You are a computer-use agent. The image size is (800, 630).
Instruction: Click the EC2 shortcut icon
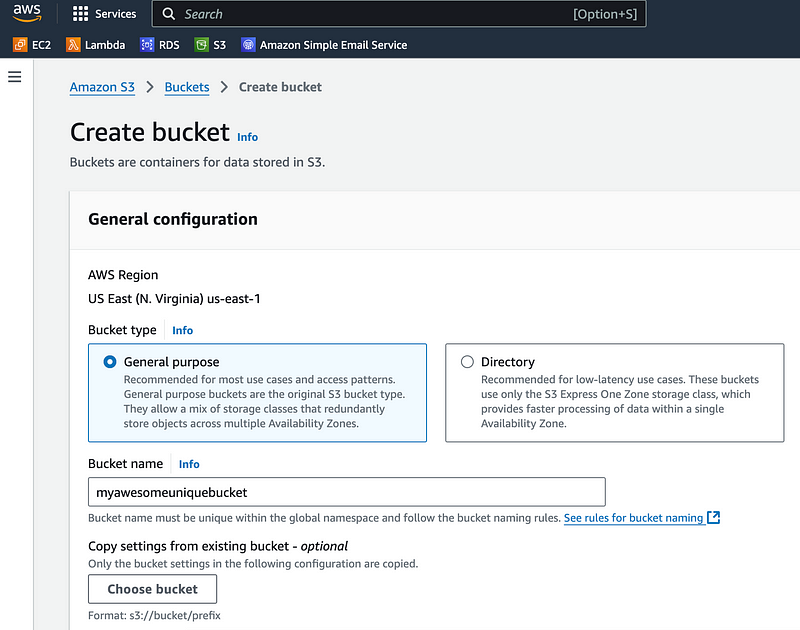click(20, 45)
